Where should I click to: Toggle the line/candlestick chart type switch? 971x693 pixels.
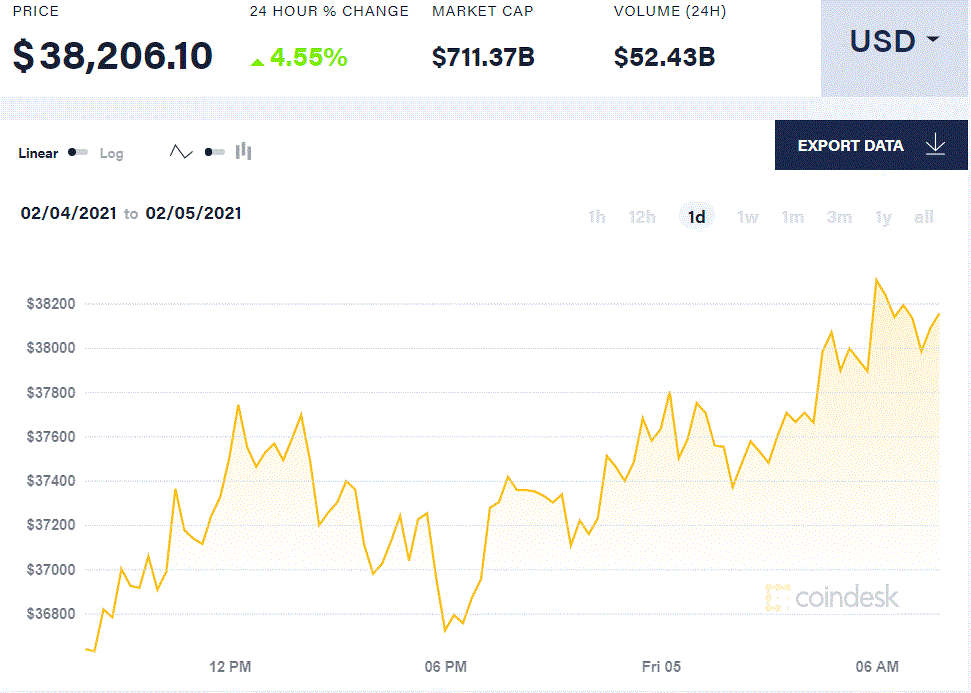(x=214, y=152)
